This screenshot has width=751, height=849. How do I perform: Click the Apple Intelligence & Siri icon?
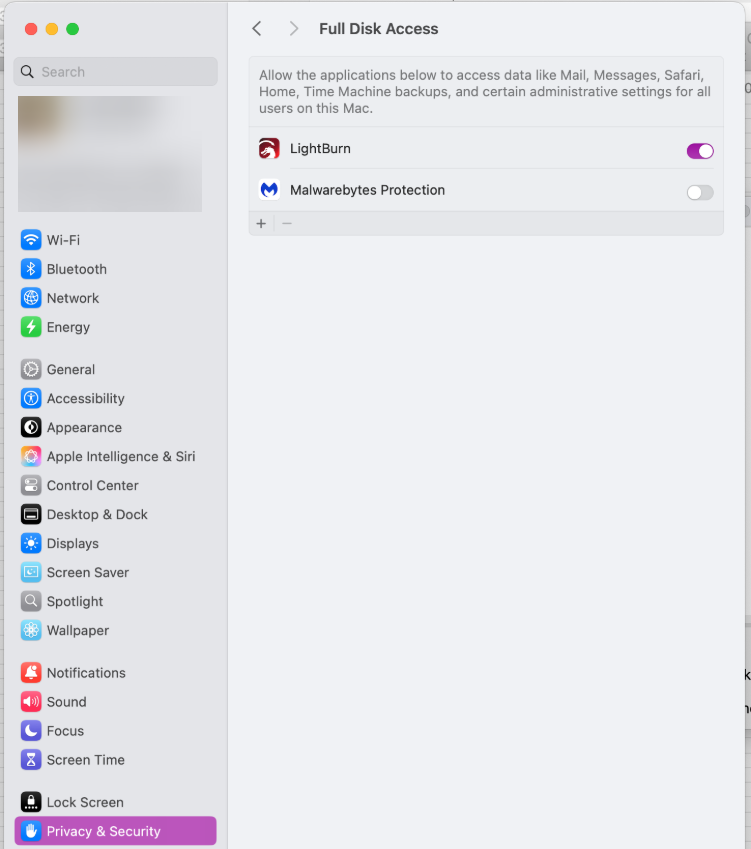click(x=31, y=456)
